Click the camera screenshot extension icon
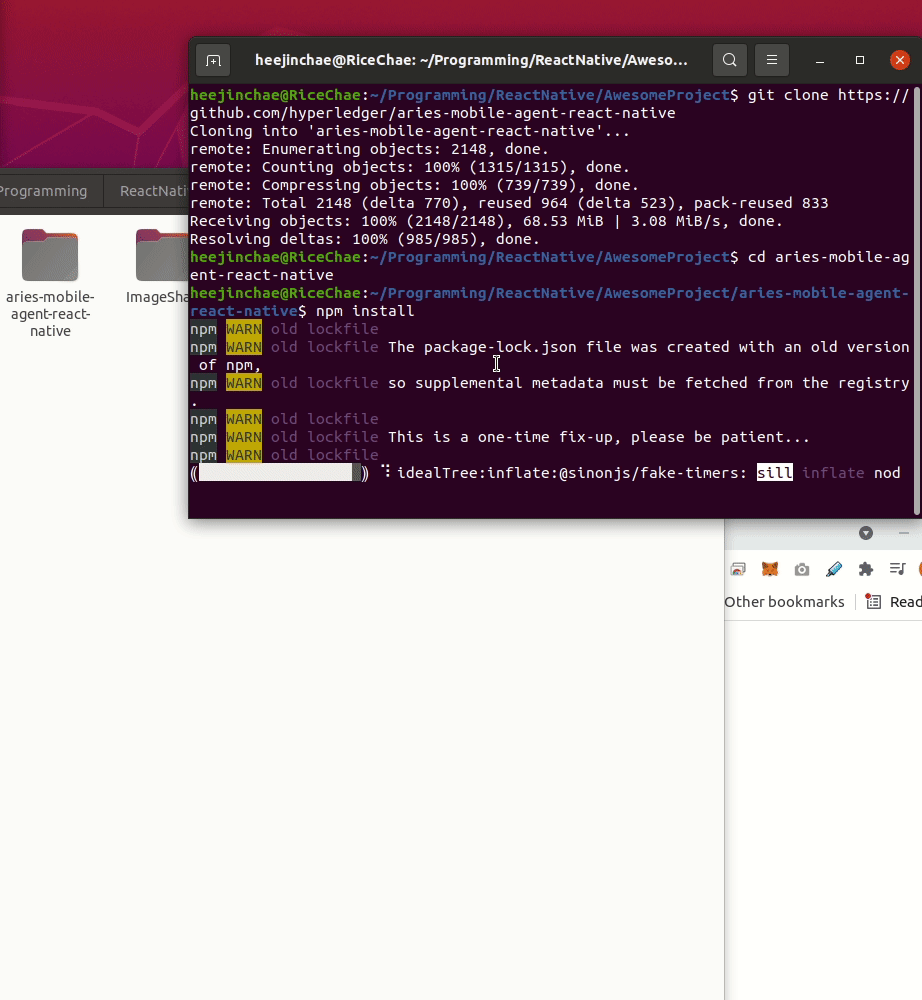Image resolution: width=922 pixels, height=1000 pixels. click(x=801, y=570)
